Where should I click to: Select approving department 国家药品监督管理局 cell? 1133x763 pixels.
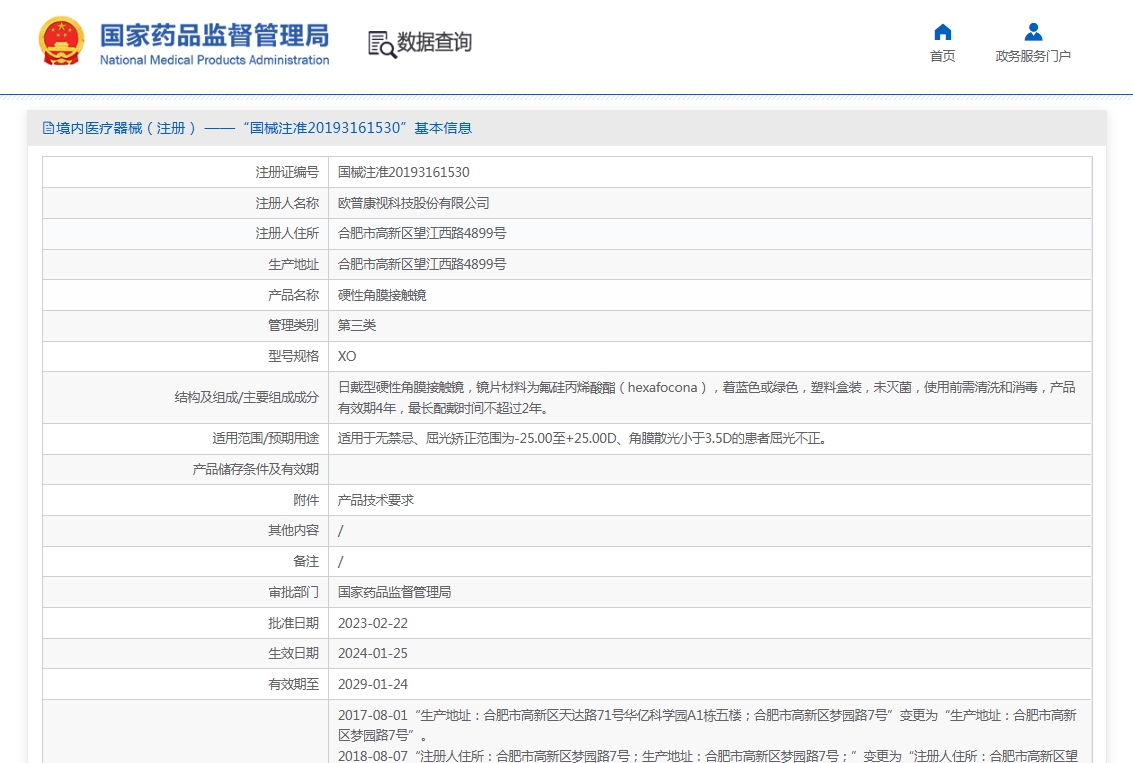(395, 592)
